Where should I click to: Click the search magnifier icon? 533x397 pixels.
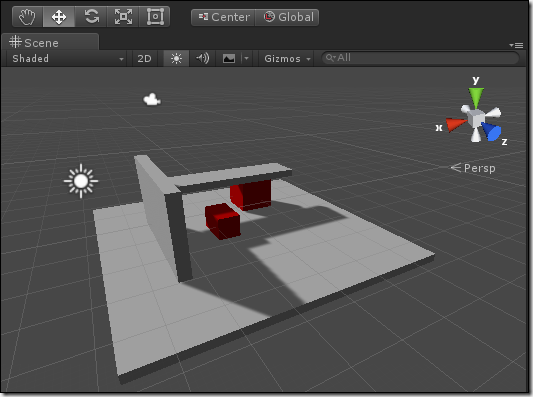[x=330, y=58]
